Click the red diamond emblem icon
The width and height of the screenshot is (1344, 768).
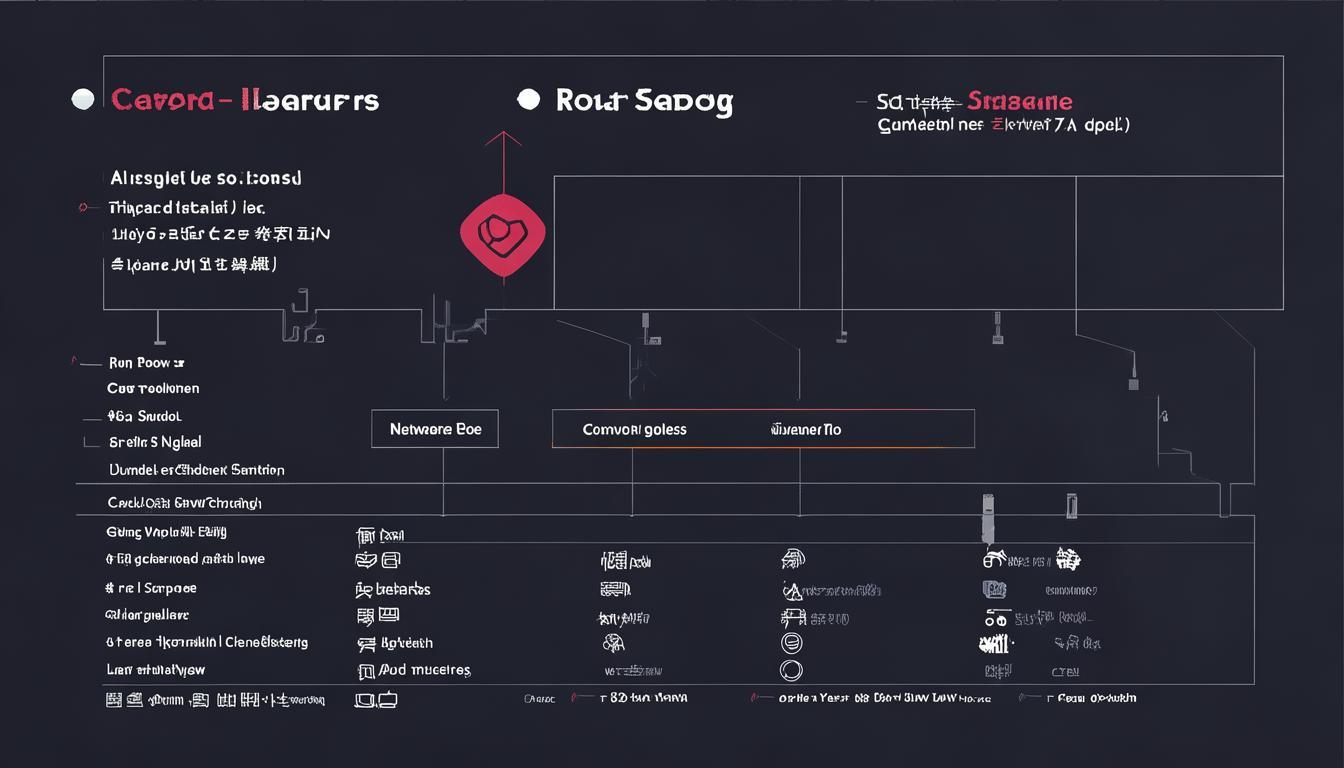click(502, 233)
